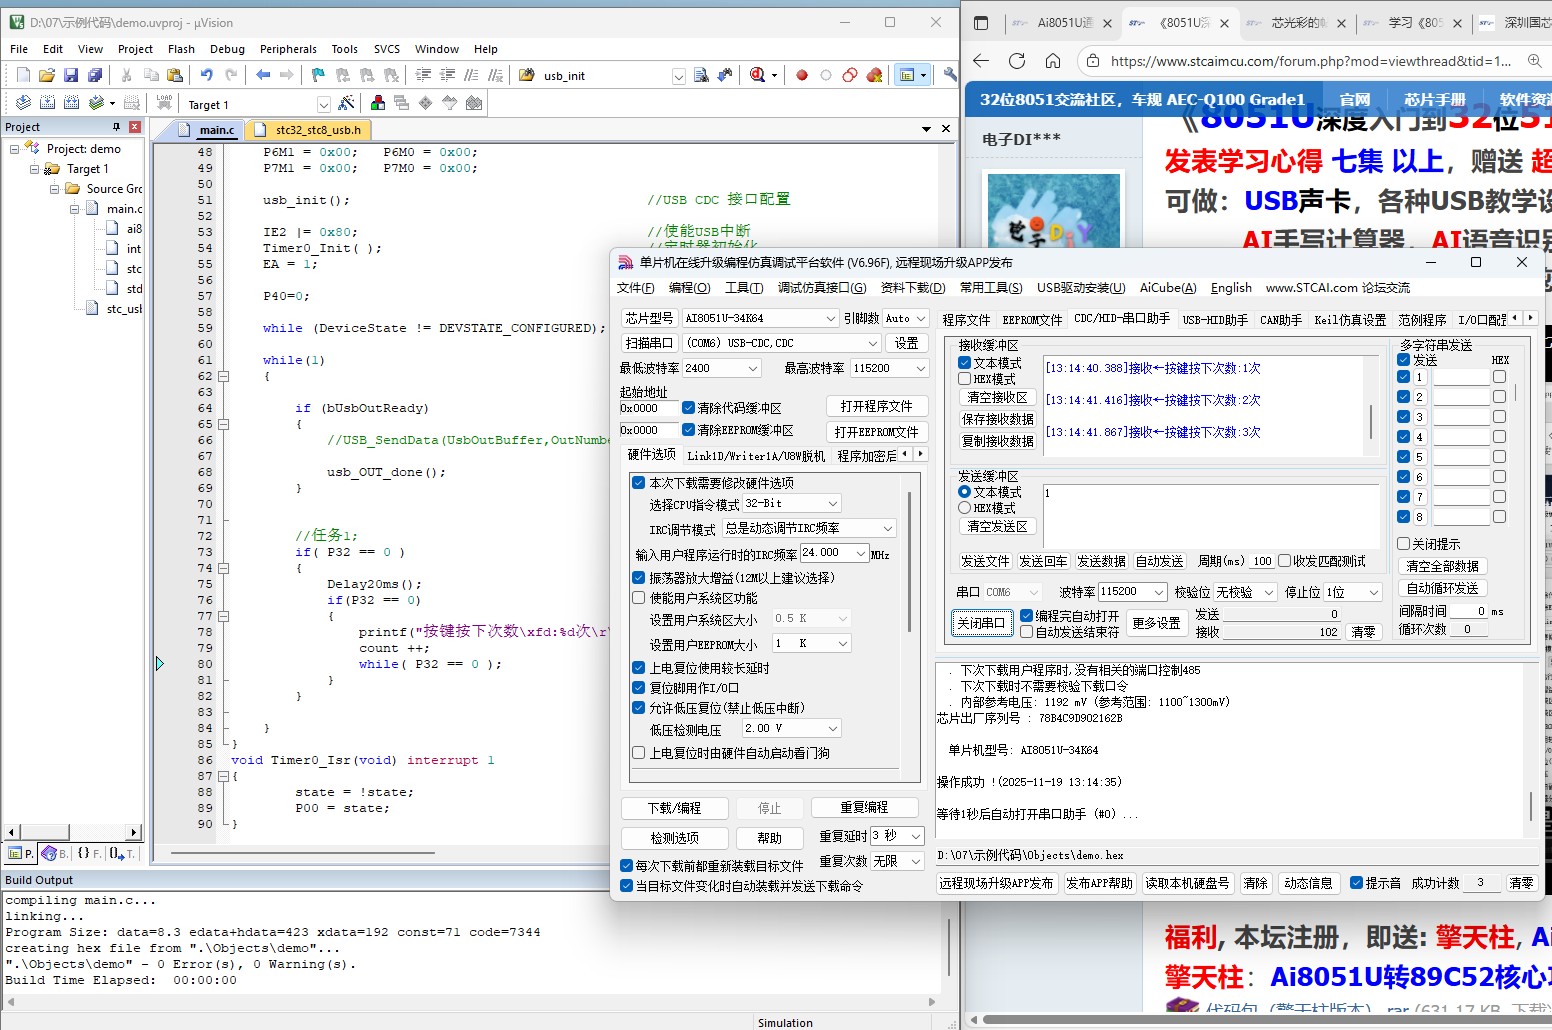Download code to flash via LOAD icon

(x=163, y=101)
